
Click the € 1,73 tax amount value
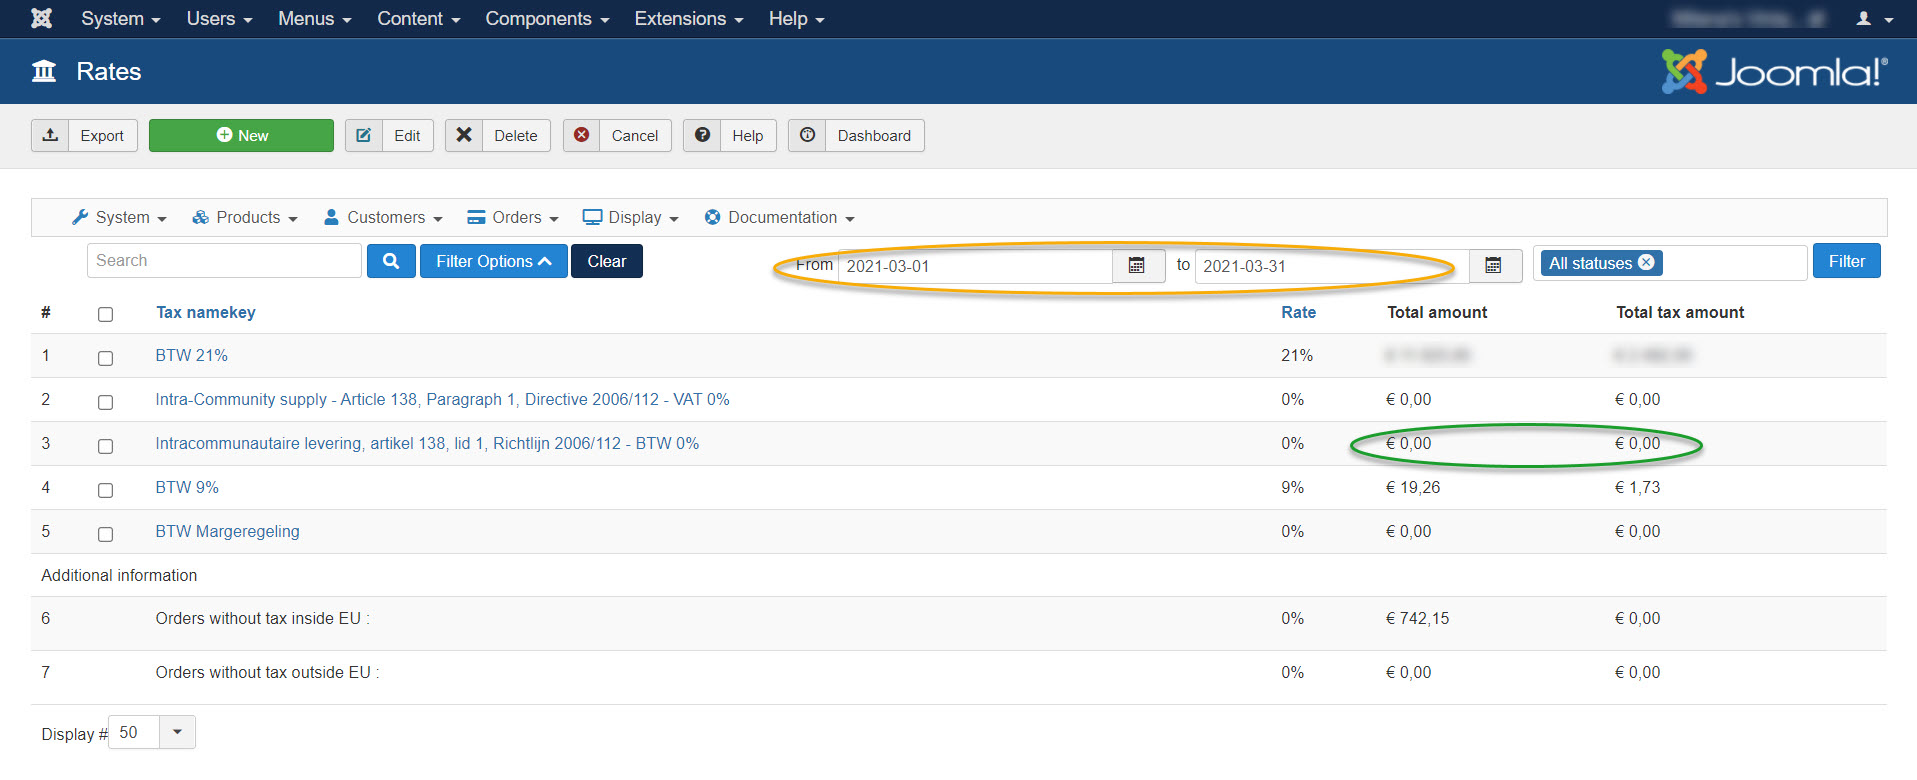(1637, 487)
